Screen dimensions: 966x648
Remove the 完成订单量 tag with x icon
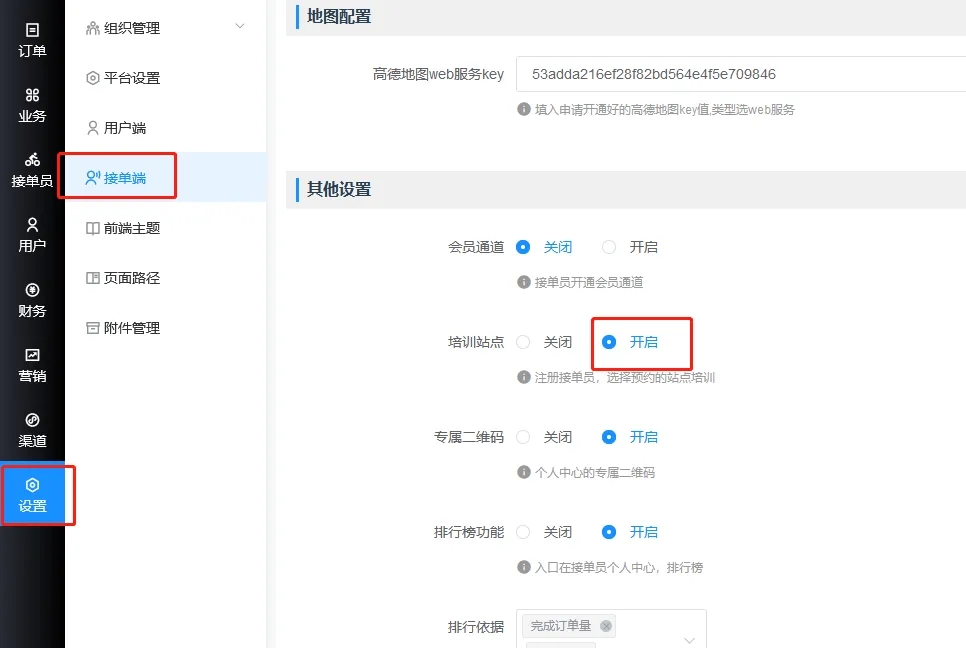point(606,626)
